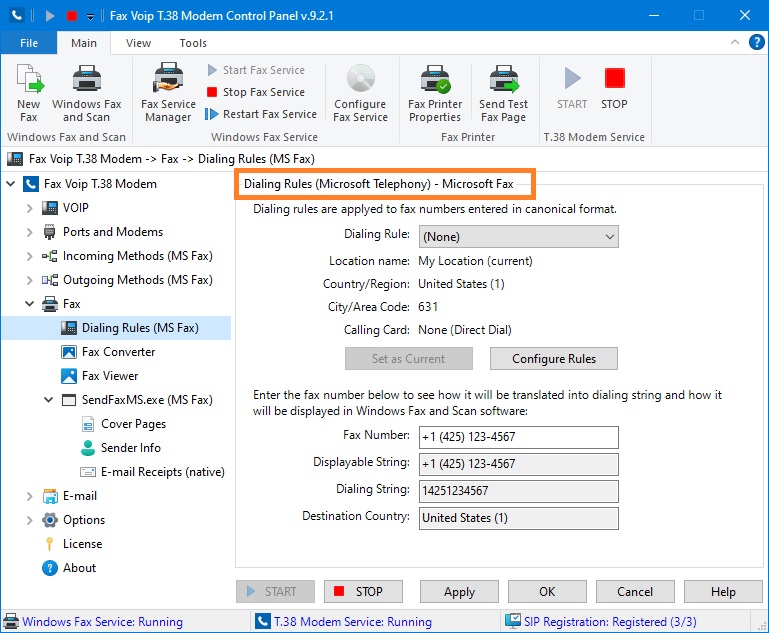Viewport: 769px width, 633px height.
Task: Click the bottom START button
Action: (275, 591)
